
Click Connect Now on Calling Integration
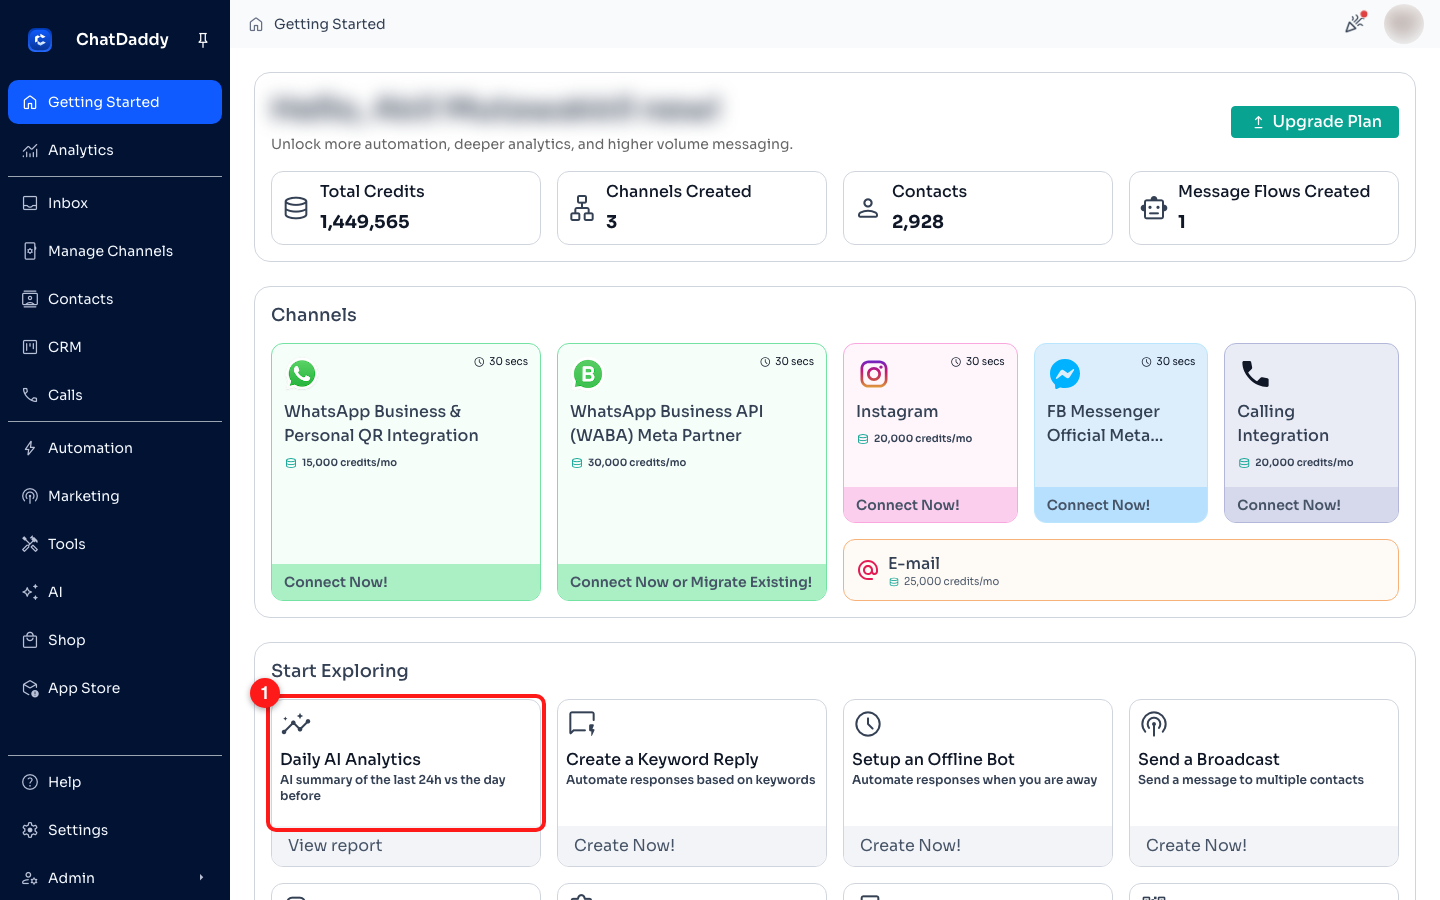(1311, 505)
